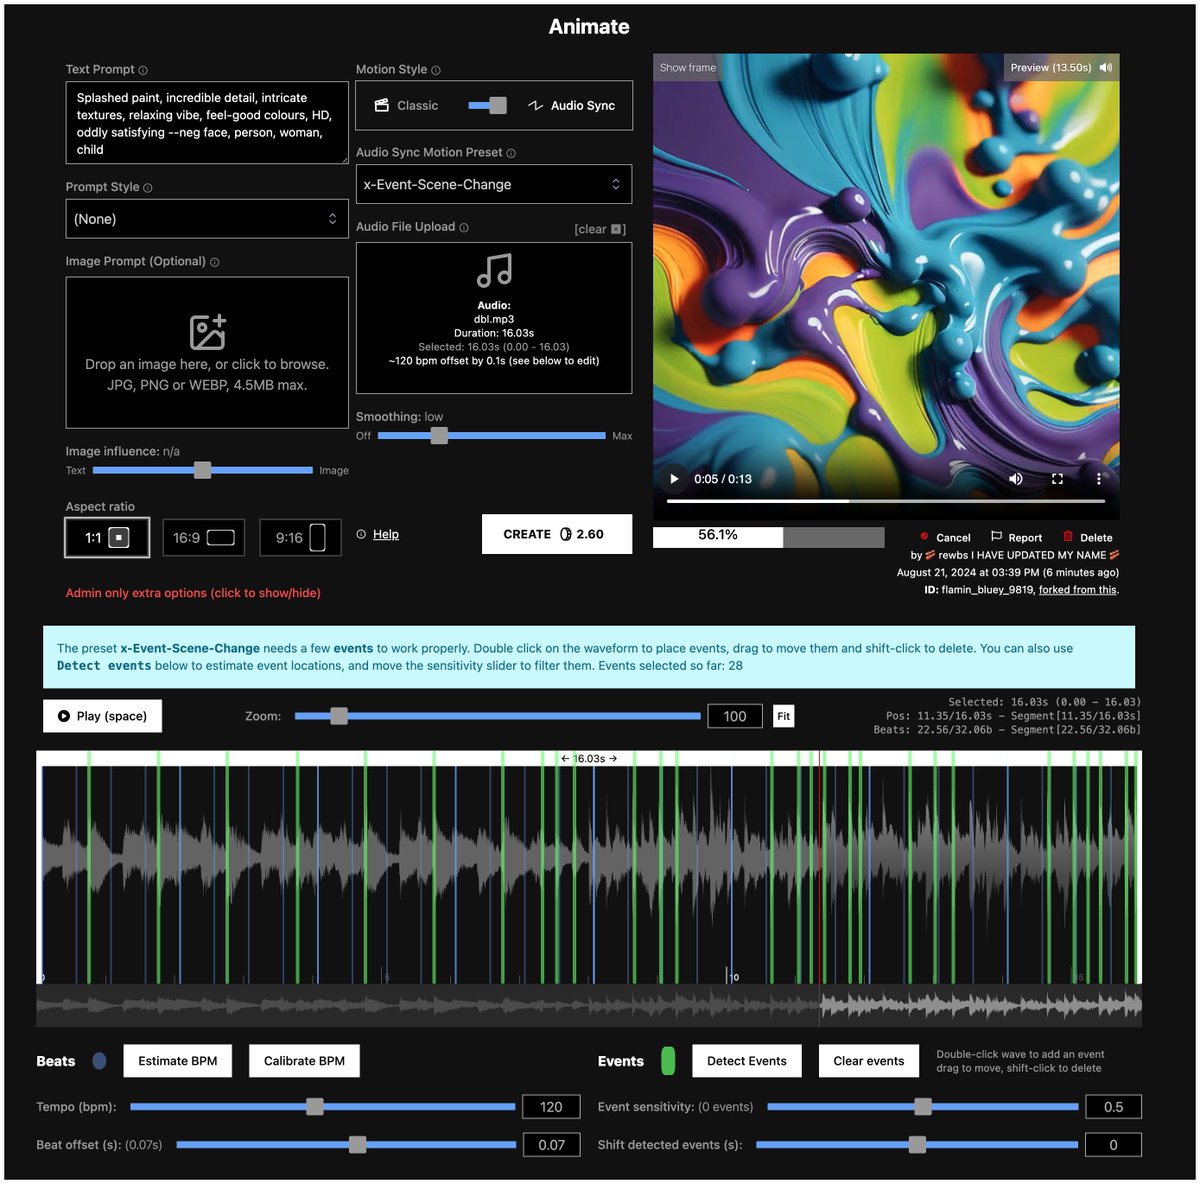Select the 1:1 aspect ratio
Screen dimensions: 1200x1184
(x=107, y=537)
